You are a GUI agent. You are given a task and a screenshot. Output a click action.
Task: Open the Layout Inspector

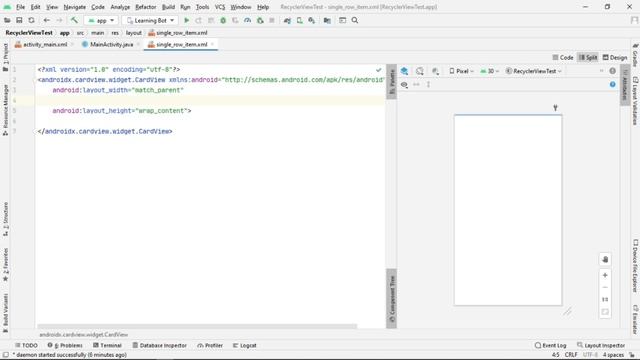(x=601, y=345)
